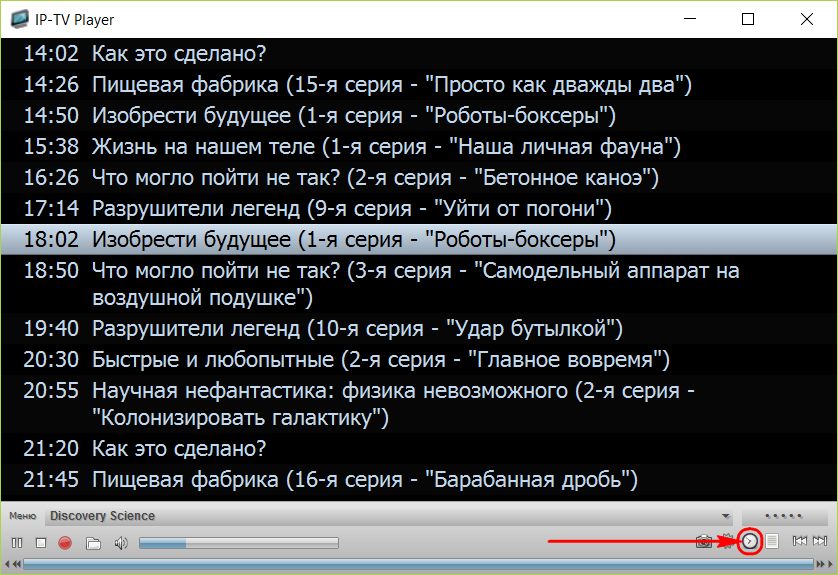838x575 pixels.
Task: Open settings via the gear icon
Action: [726, 541]
